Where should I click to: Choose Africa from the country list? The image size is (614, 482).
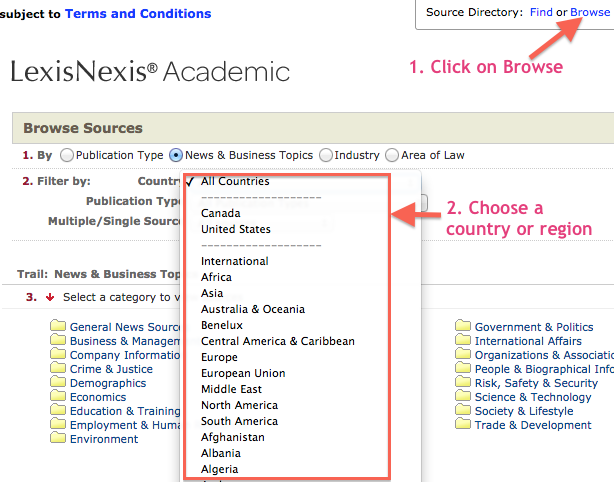(x=216, y=277)
